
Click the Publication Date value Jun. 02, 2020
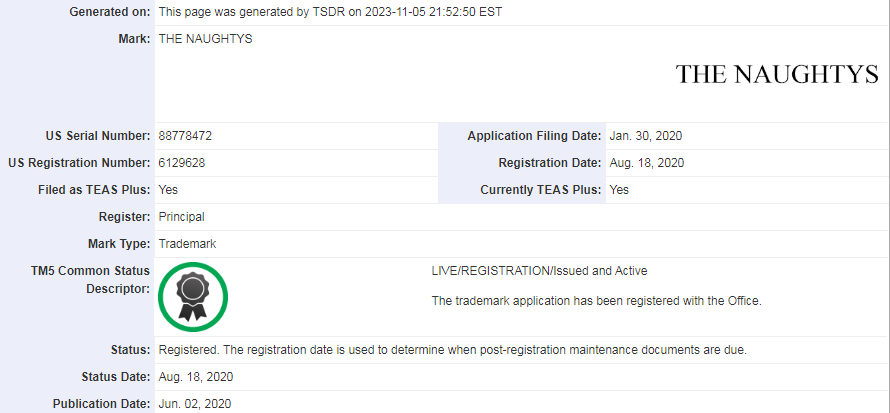pyautogui.click(x=195, y=404)
